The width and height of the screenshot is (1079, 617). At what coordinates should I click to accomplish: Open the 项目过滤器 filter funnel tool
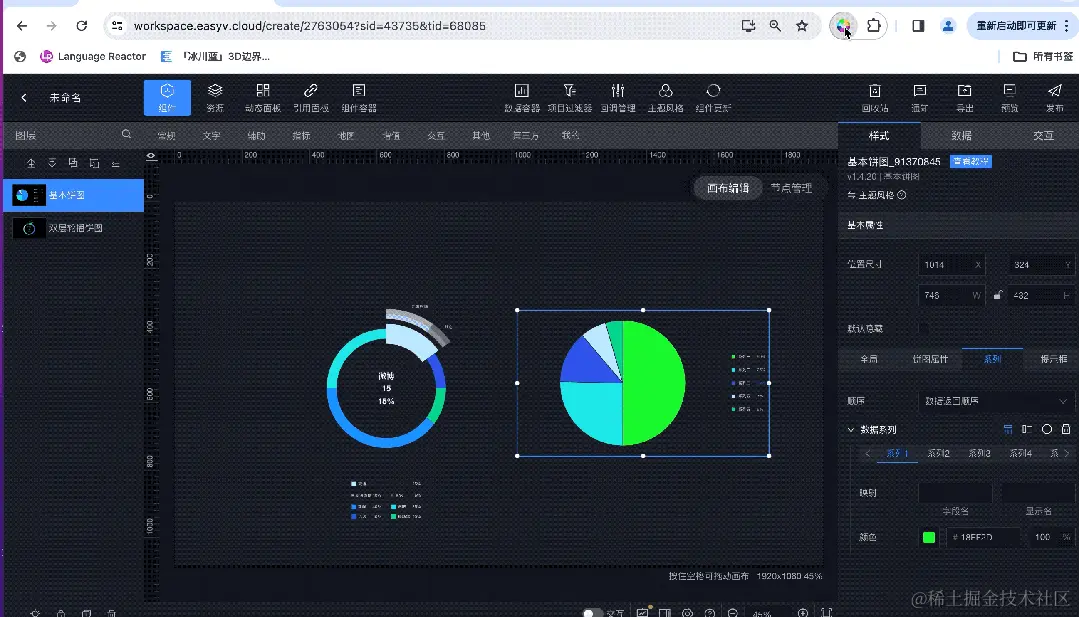(569, 98)
